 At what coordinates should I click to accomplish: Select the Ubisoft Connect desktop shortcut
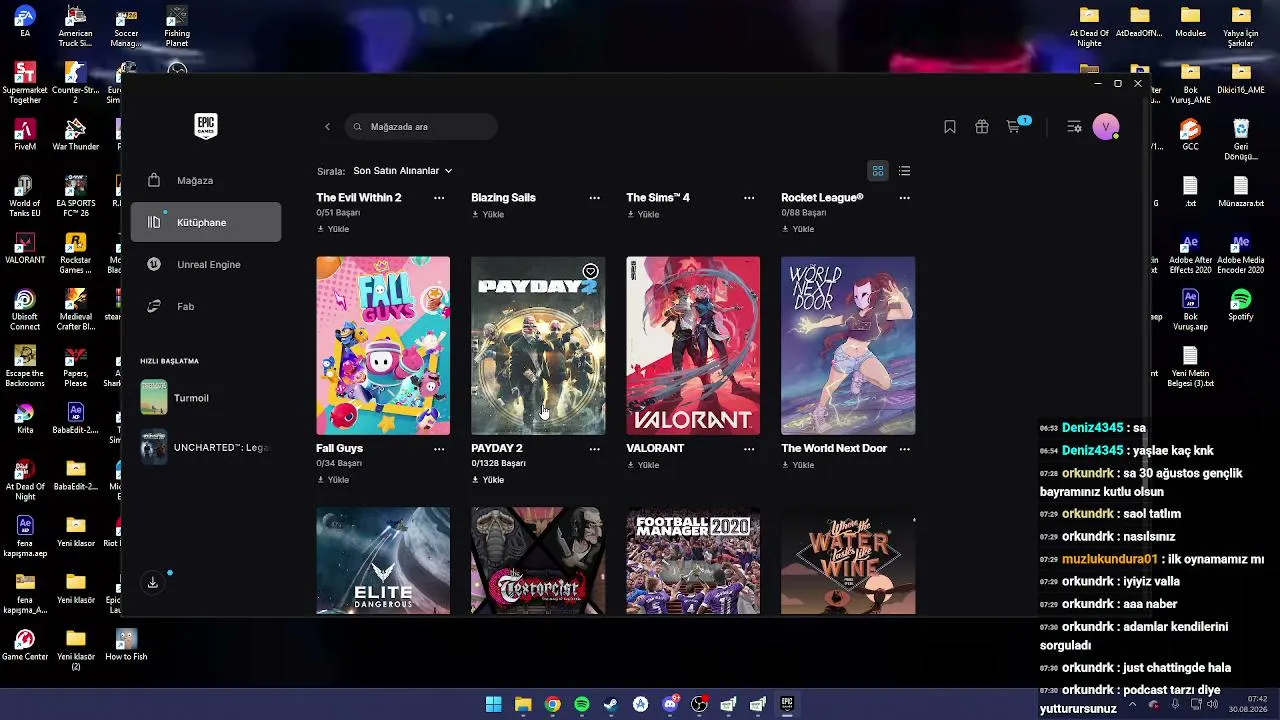coord(25,310)
